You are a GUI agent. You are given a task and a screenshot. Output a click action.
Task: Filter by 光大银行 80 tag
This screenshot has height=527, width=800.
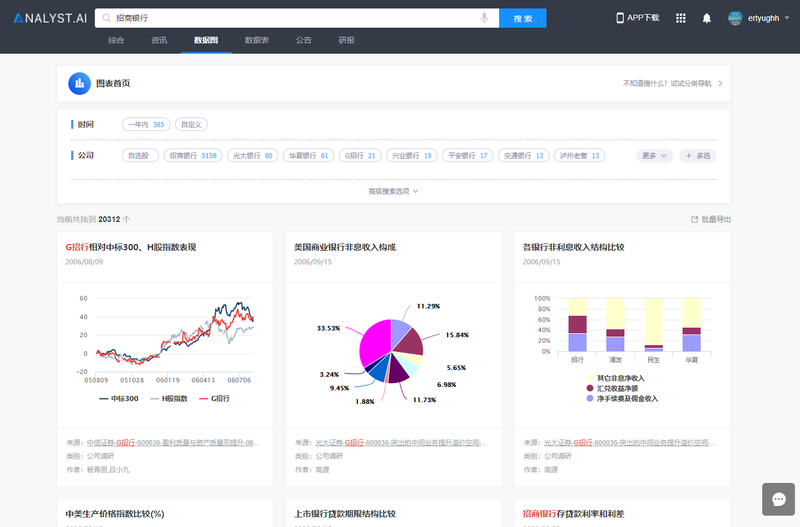253,156
